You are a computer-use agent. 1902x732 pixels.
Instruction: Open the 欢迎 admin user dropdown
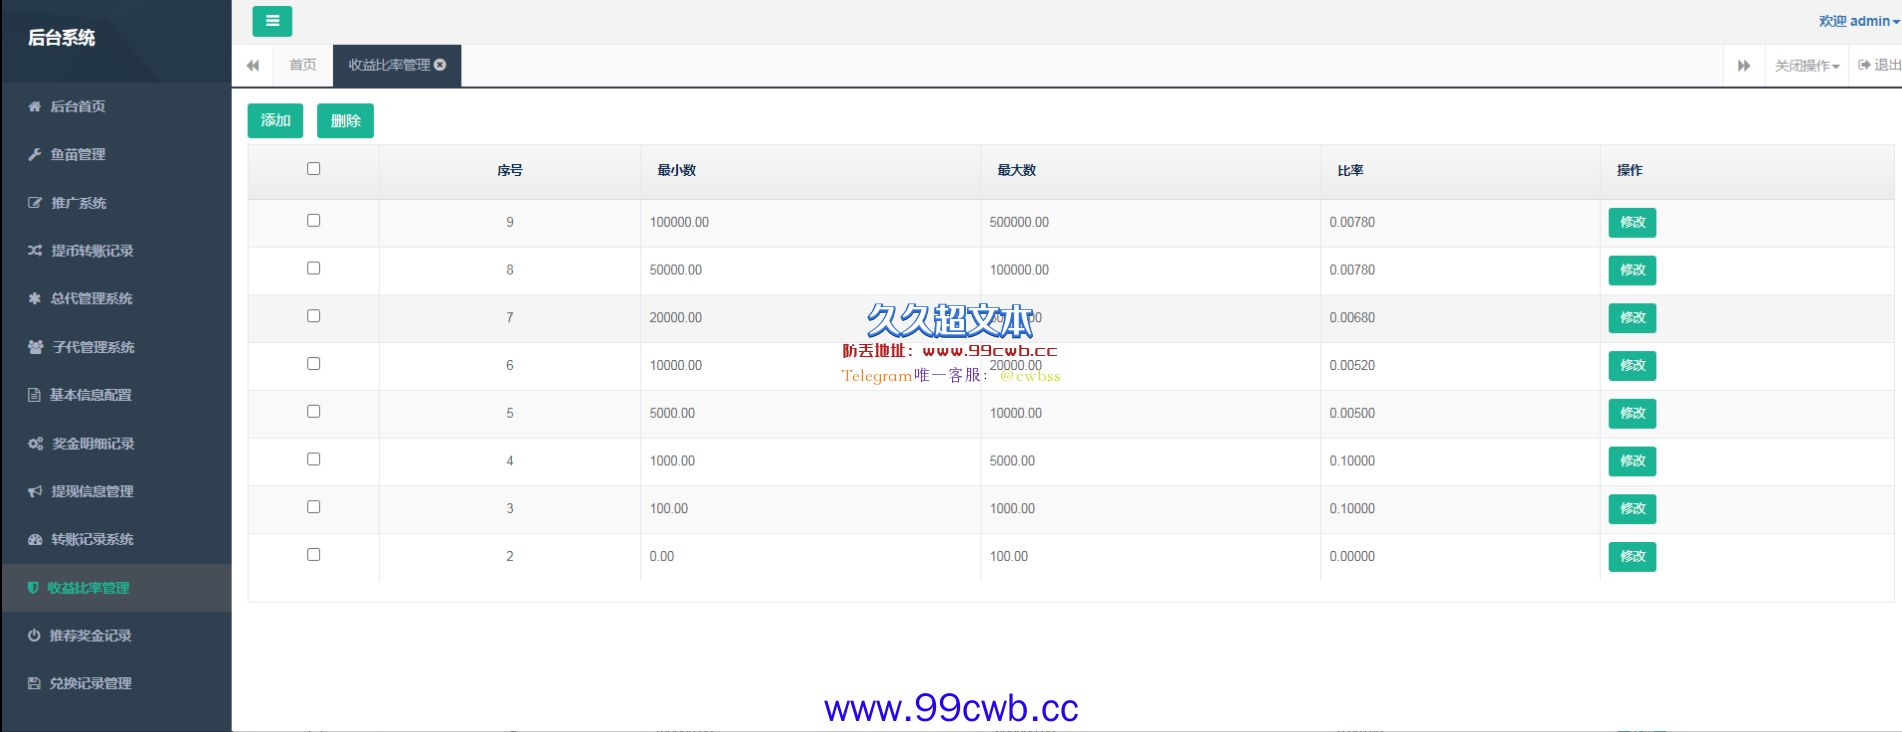[x=1859, y=21]
